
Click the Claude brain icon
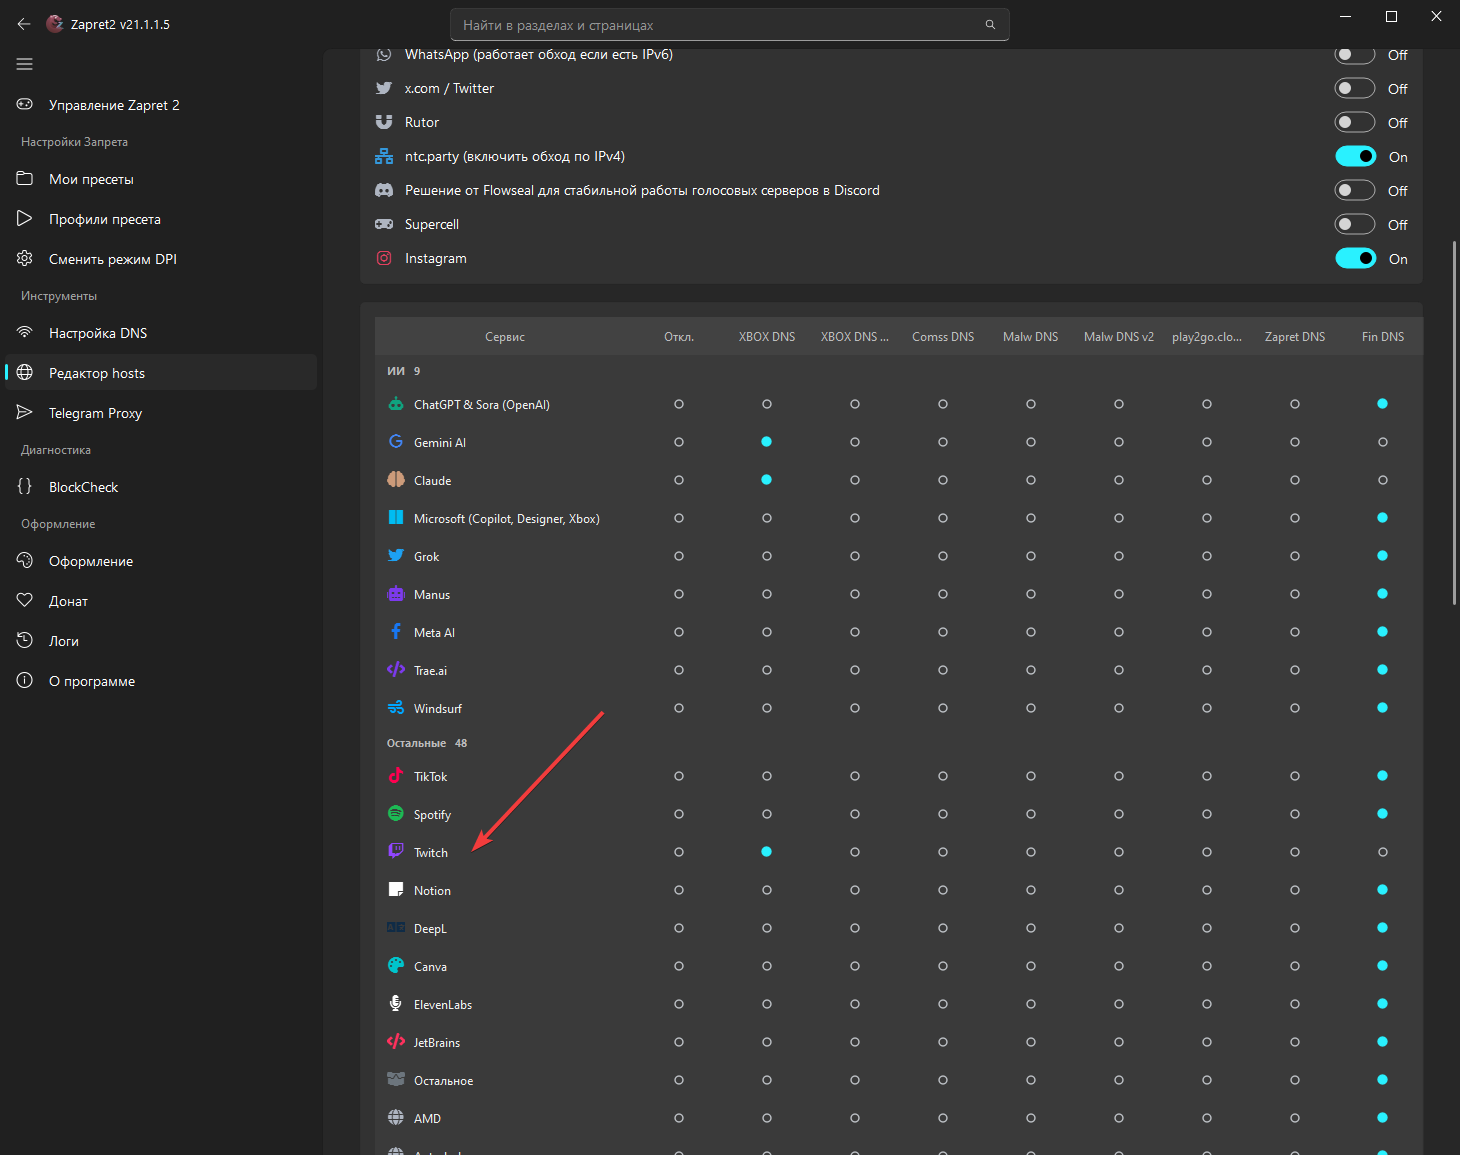tap(396, 480)
